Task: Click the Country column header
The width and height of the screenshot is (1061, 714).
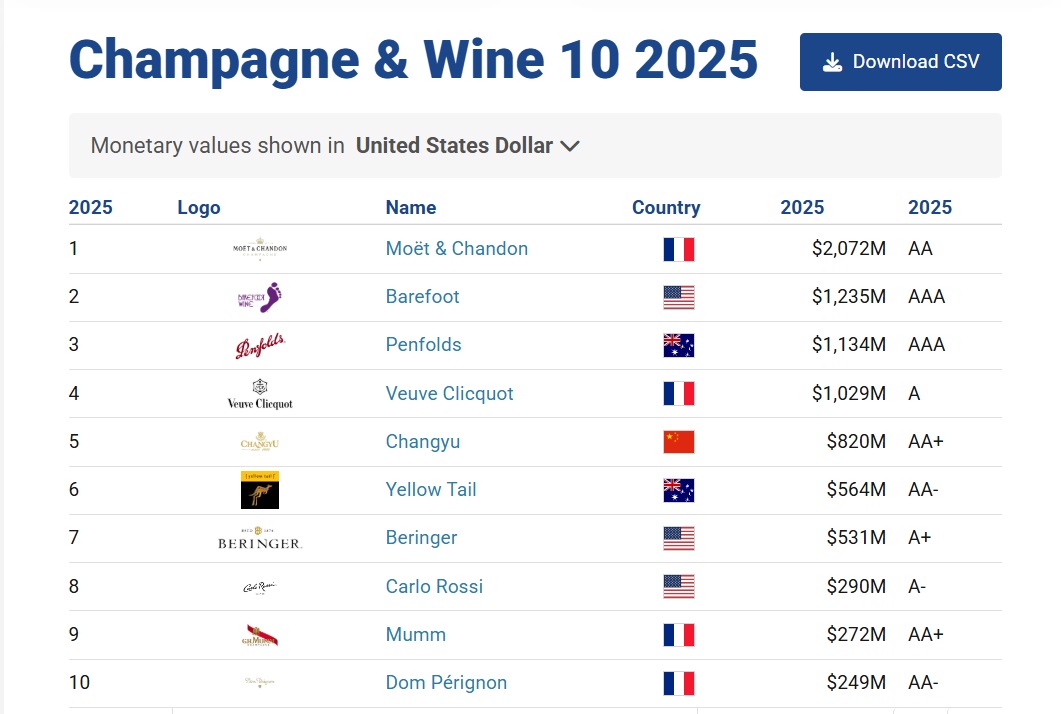Action: point(666,208)
